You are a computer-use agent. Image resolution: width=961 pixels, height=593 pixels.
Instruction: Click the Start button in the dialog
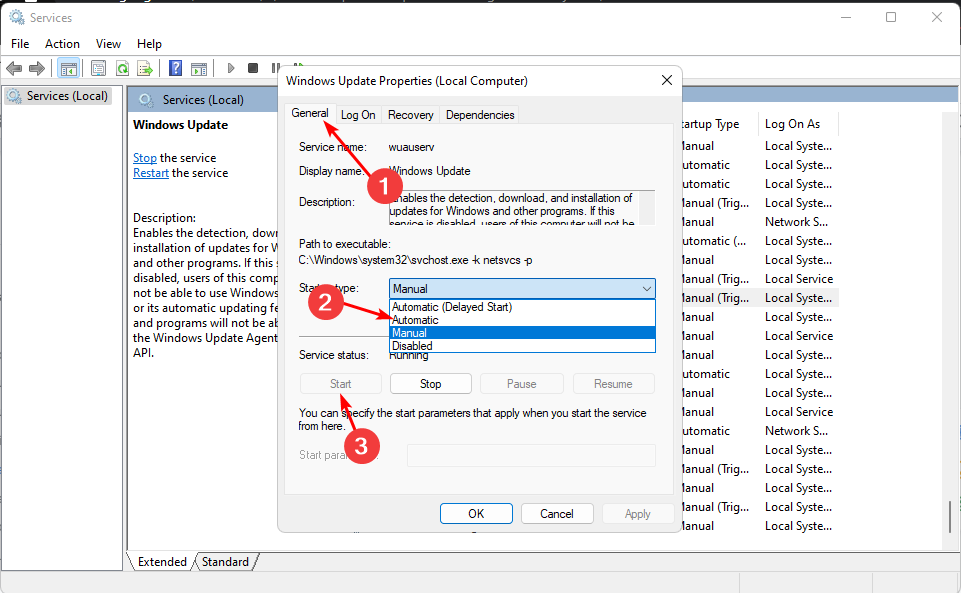pos(340,383)
